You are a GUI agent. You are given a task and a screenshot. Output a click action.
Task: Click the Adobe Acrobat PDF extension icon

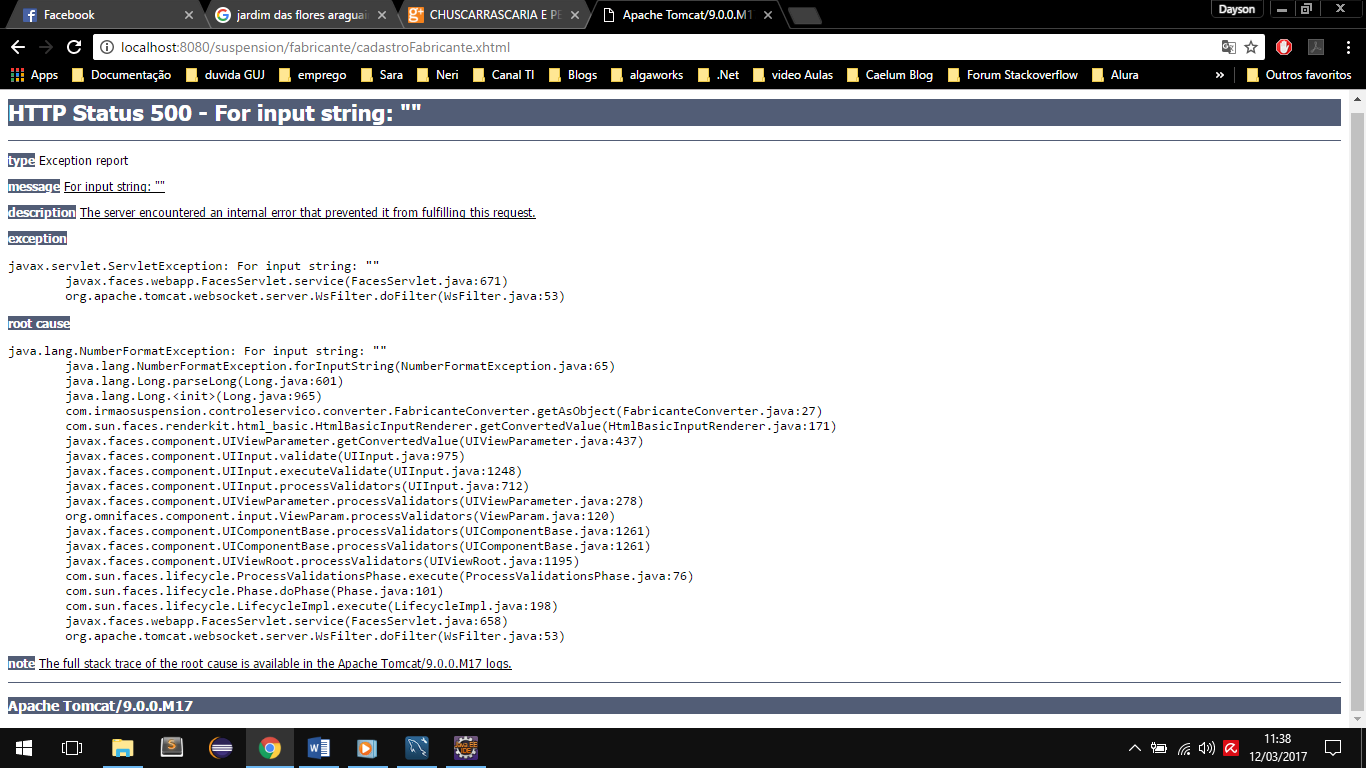[1317, 47]
